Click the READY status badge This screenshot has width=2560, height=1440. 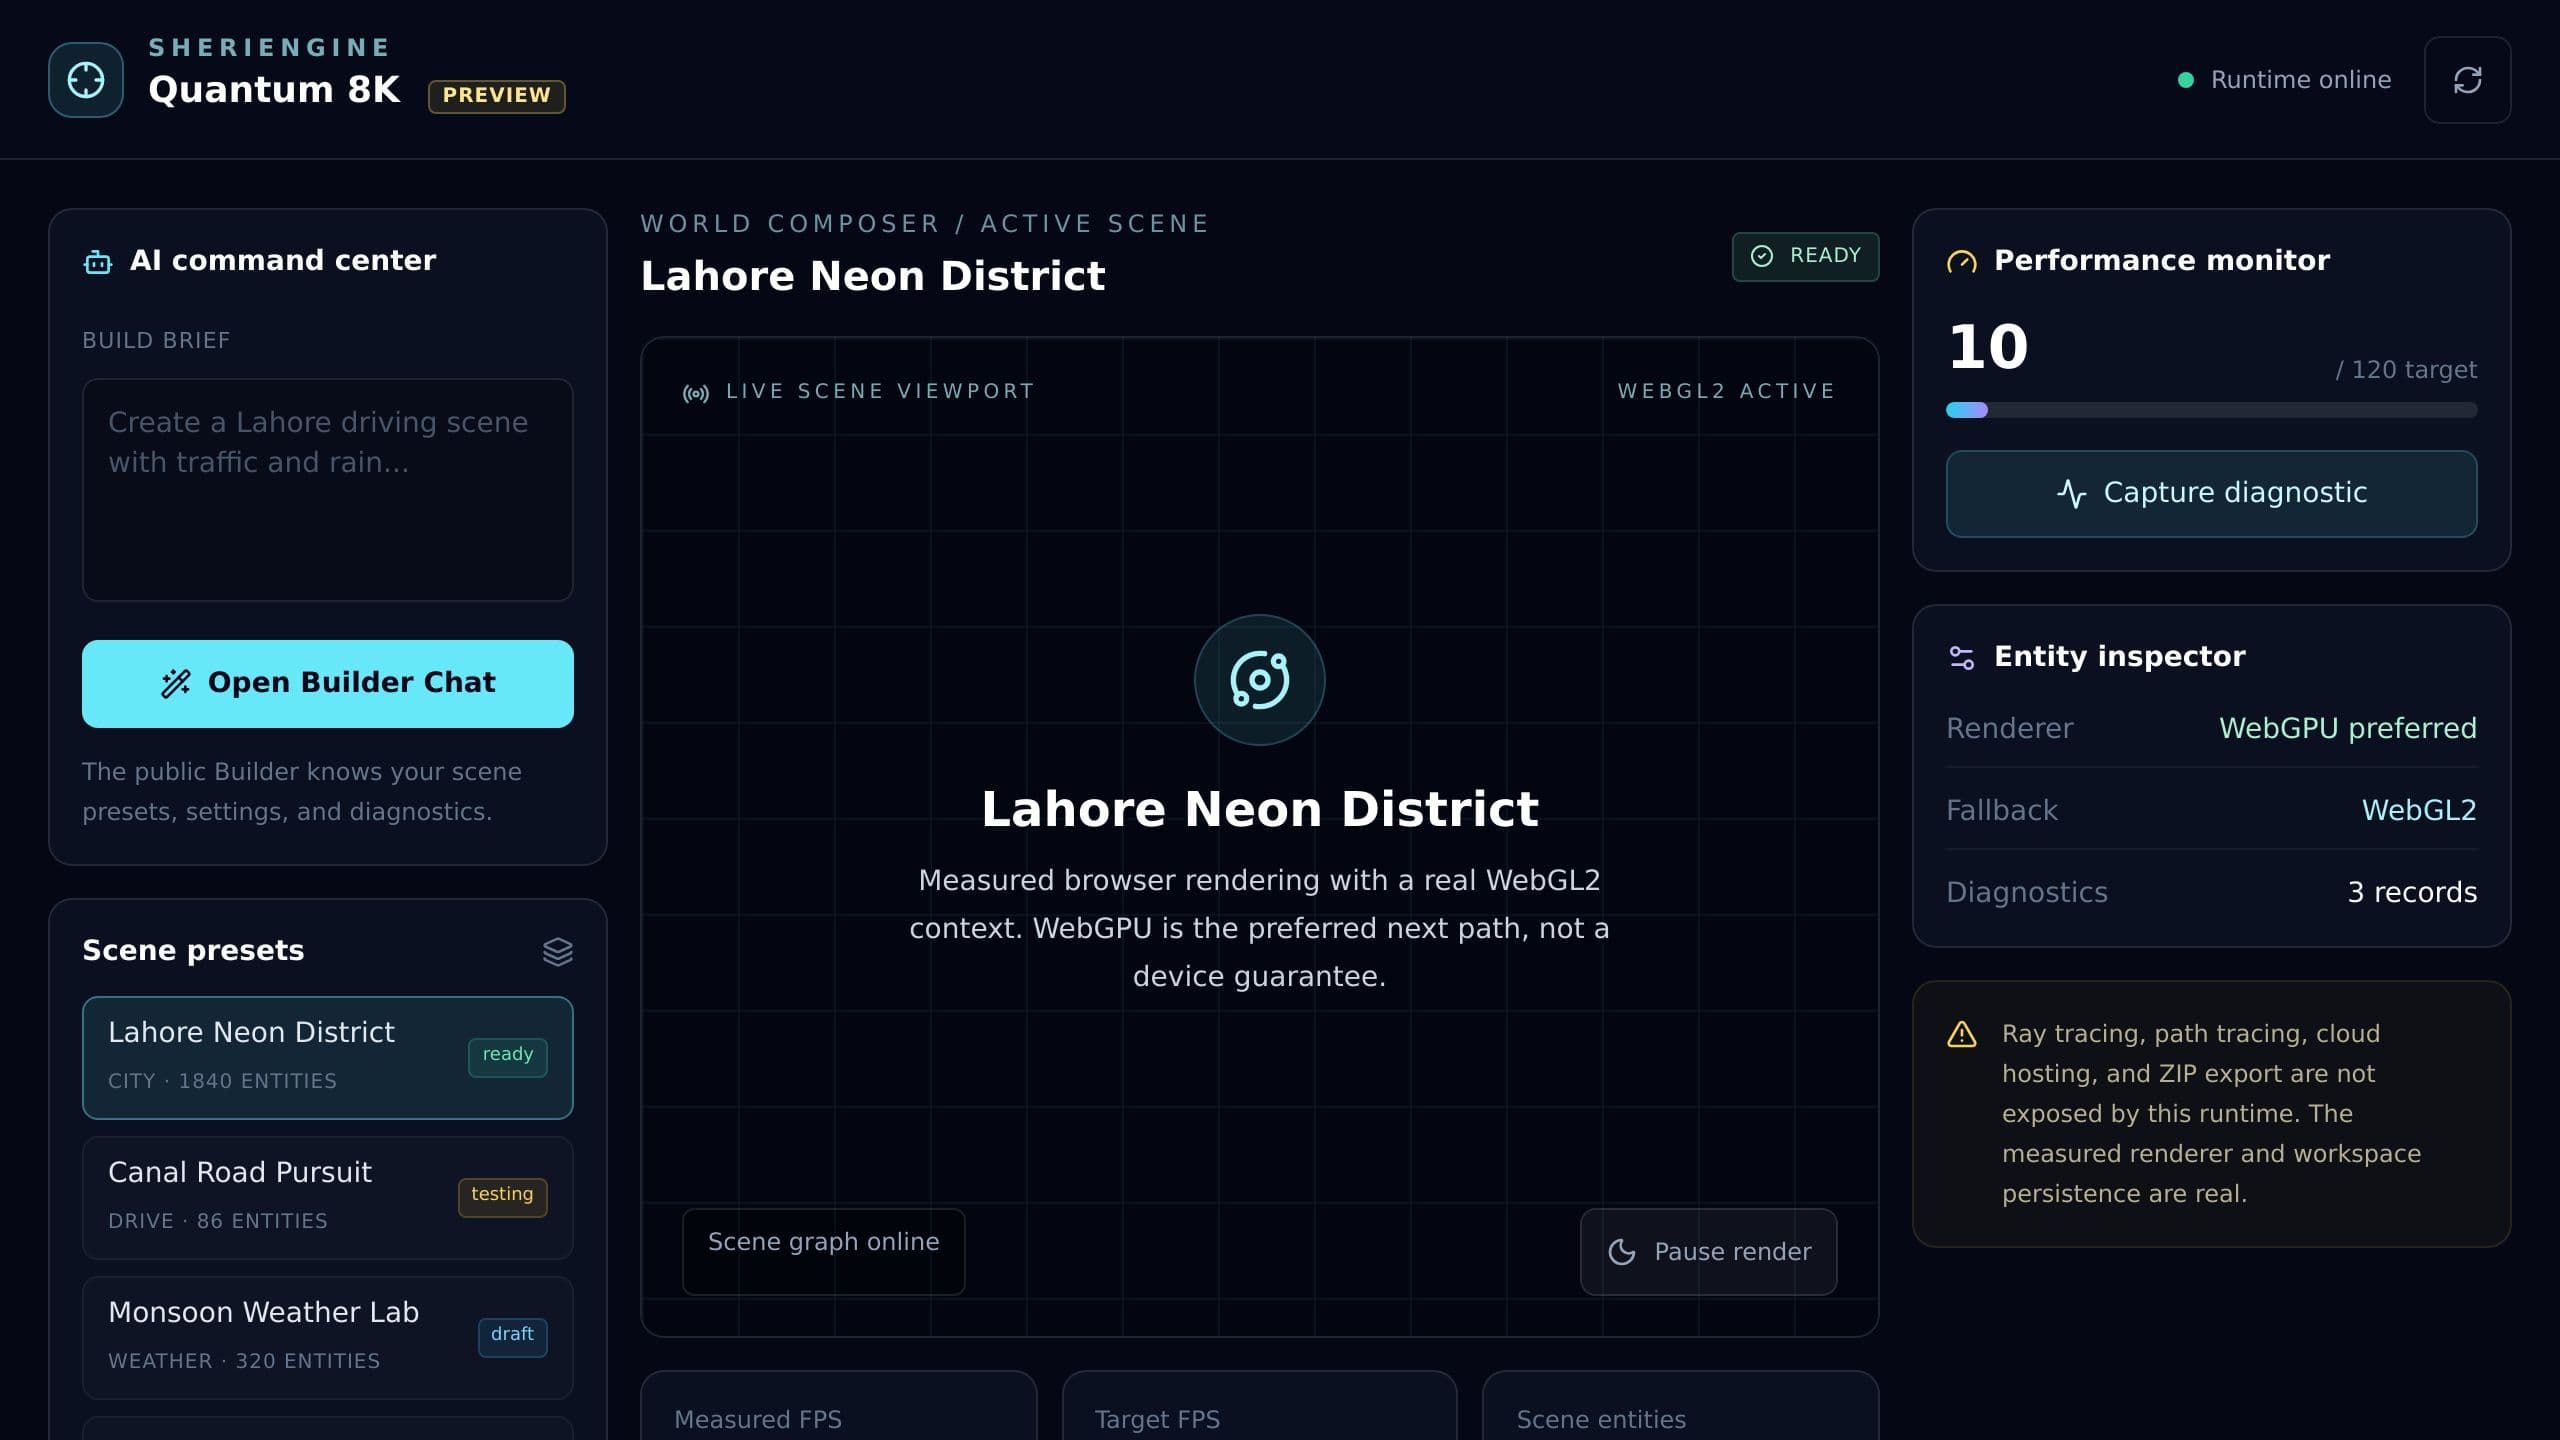(x=1805, y=257)
